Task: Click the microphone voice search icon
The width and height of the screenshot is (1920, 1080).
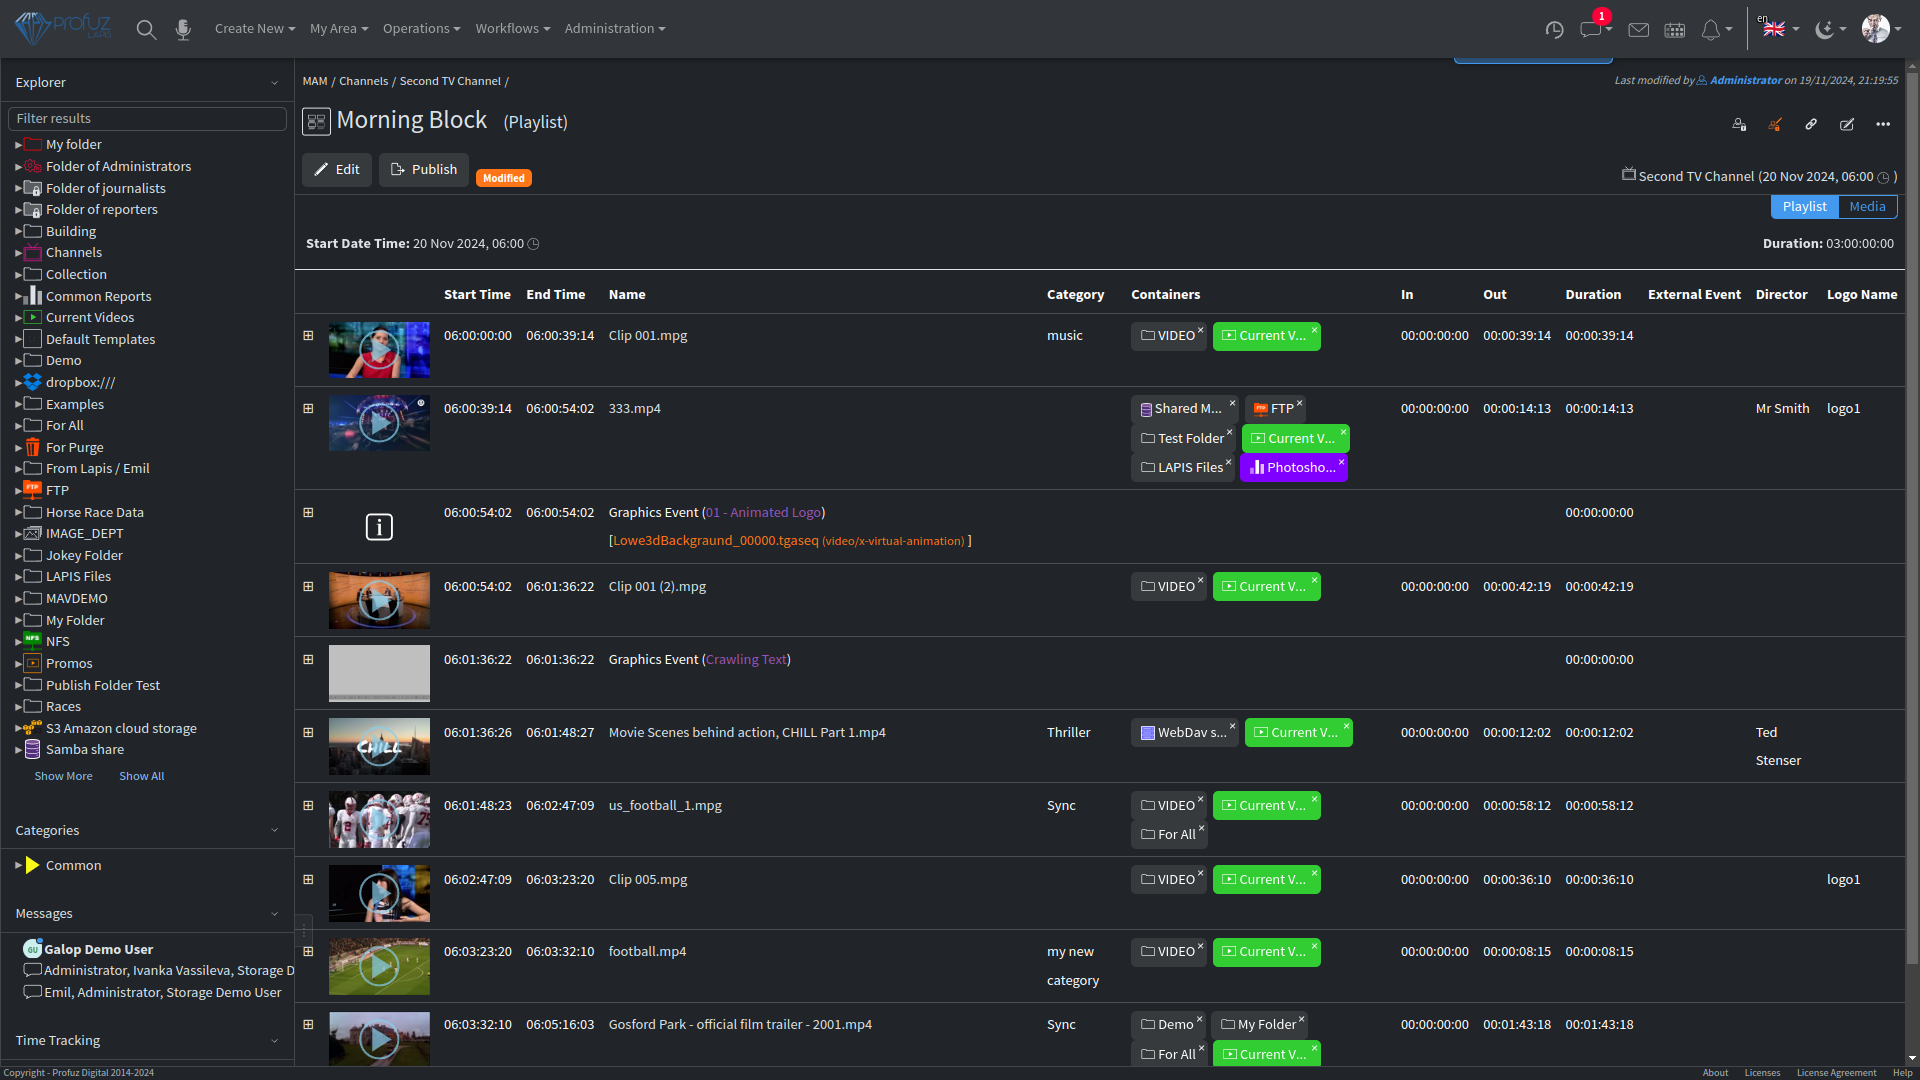Action: 183,29
